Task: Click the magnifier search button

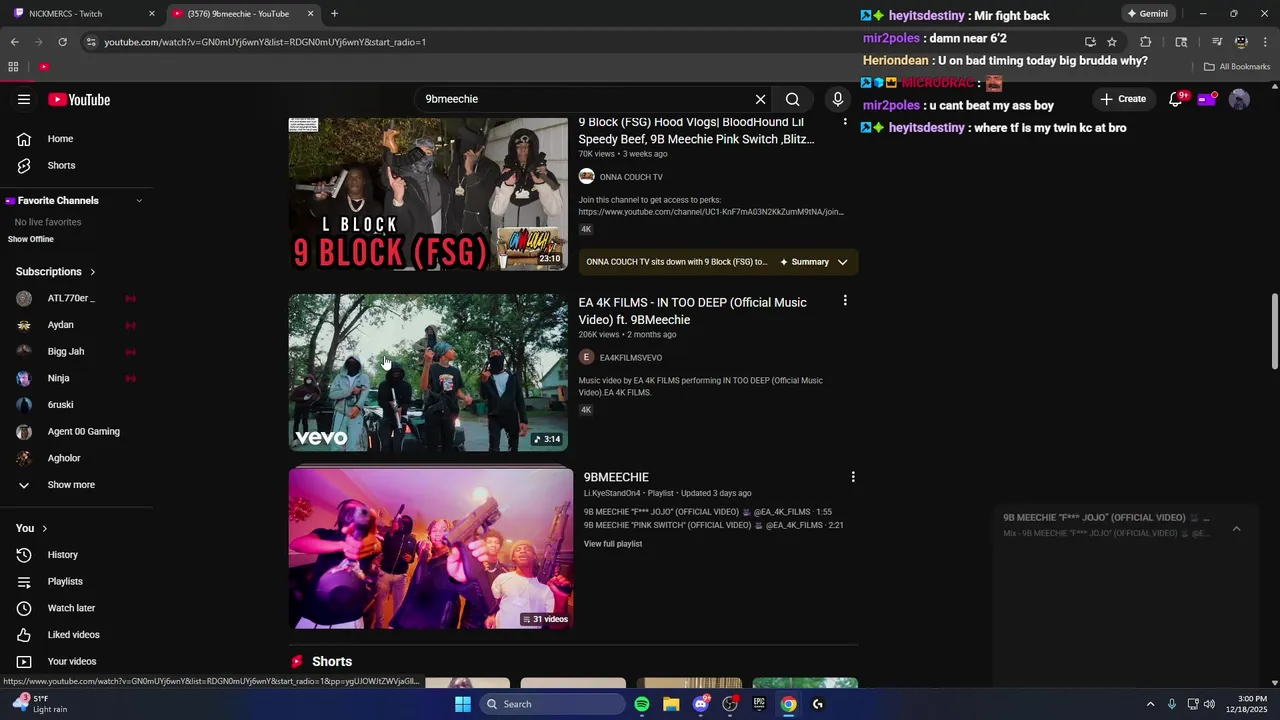Action: pyautogui.click(x=792, y=99)
